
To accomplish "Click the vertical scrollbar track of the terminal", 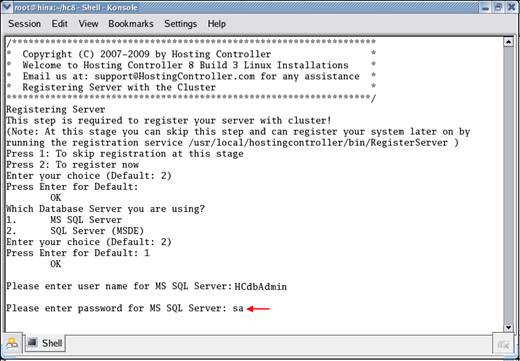I will coord(508,185).
